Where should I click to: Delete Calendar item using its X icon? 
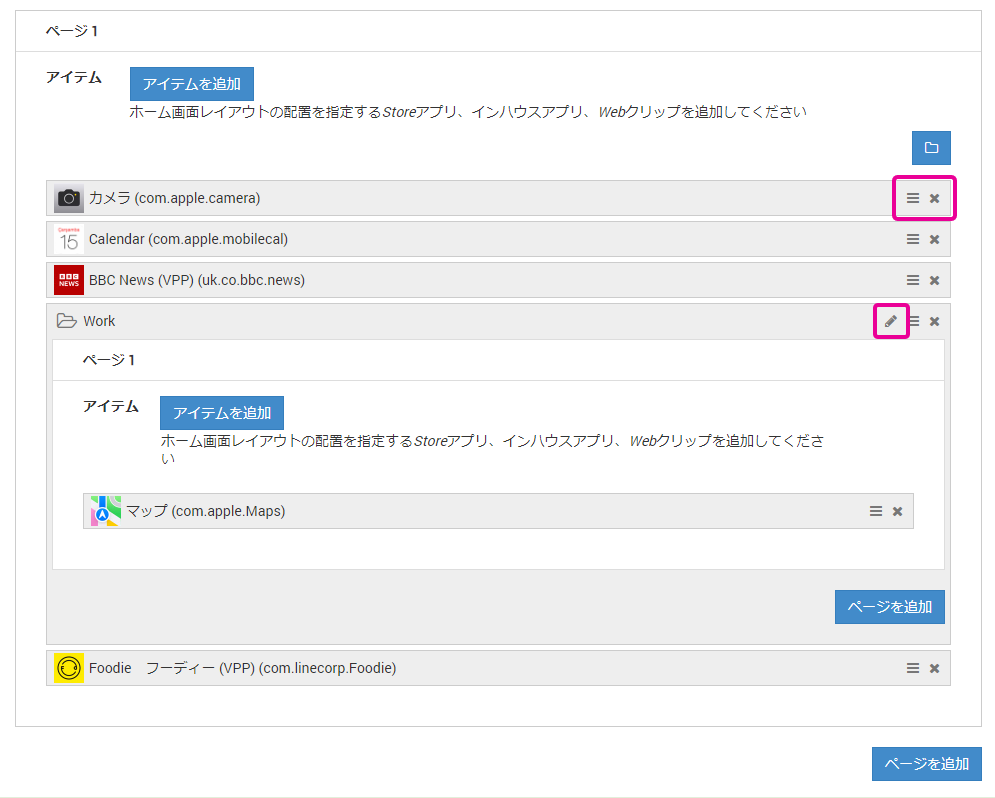click(x=935, y=239)
